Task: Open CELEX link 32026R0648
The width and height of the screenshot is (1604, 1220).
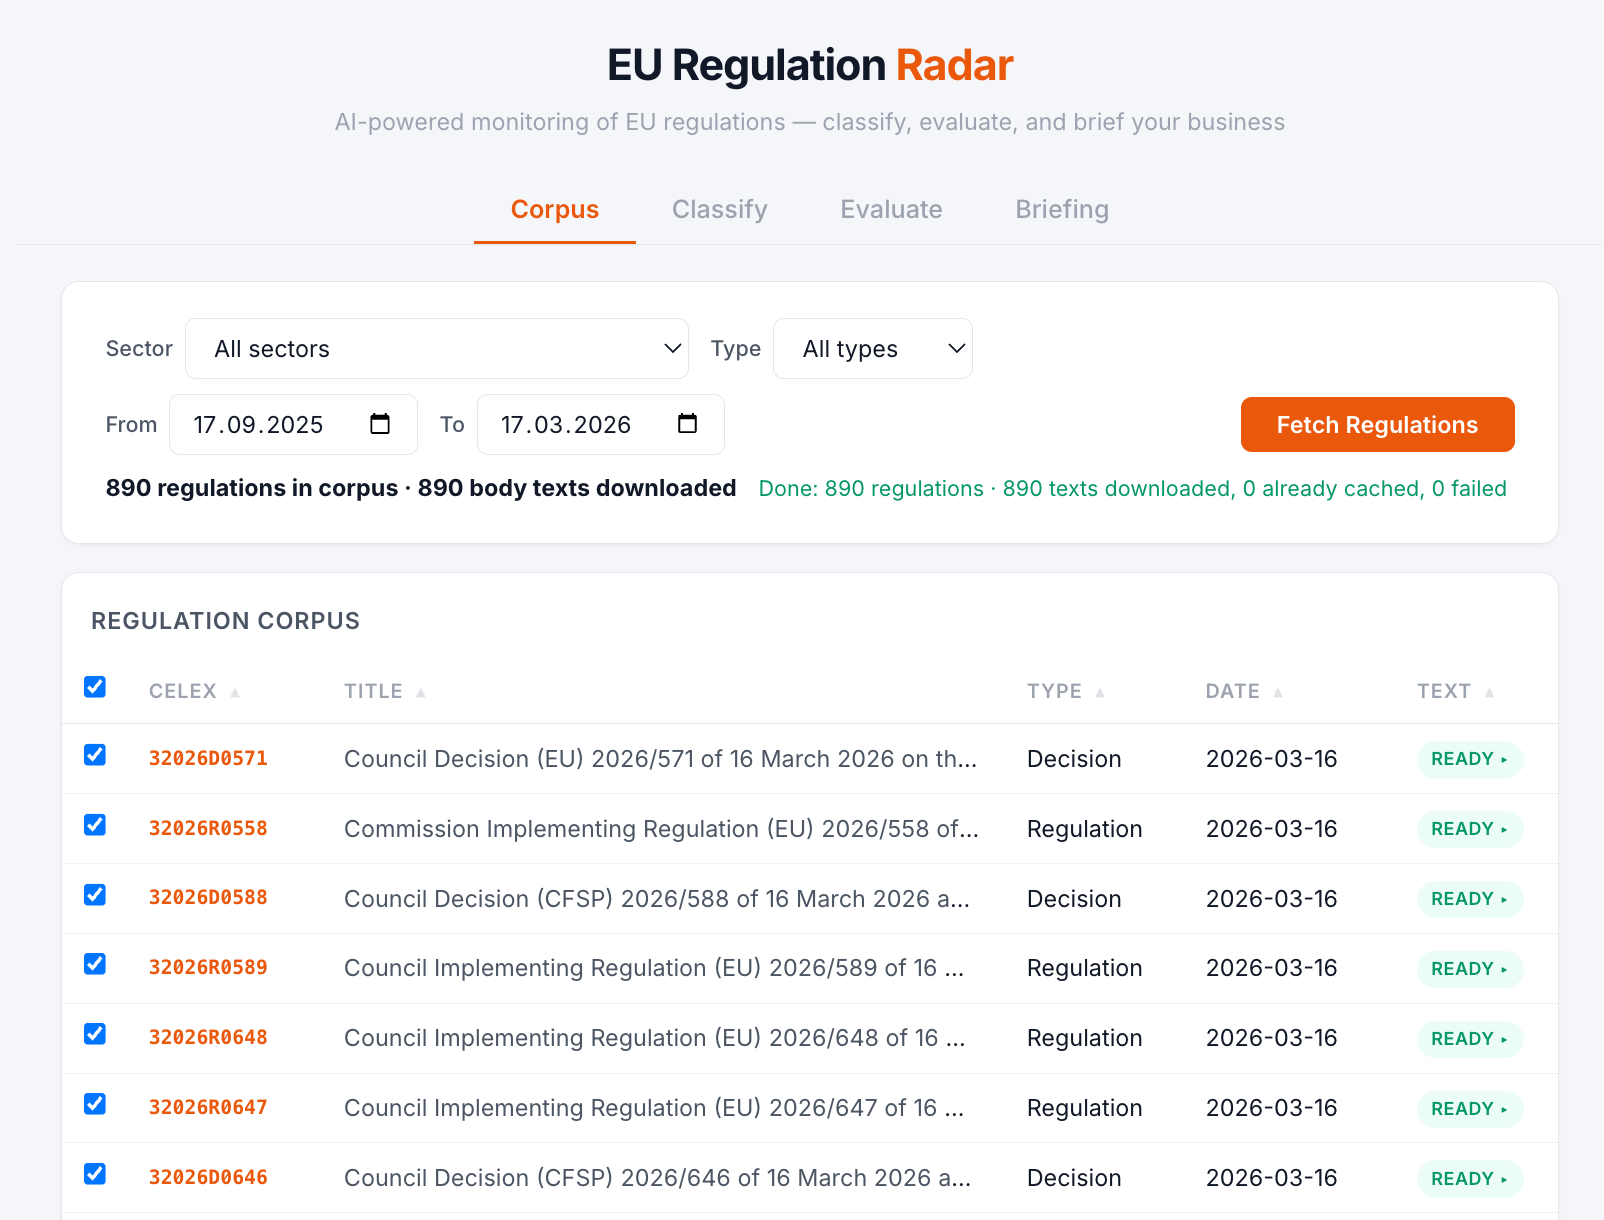Action: [208, 1038]
